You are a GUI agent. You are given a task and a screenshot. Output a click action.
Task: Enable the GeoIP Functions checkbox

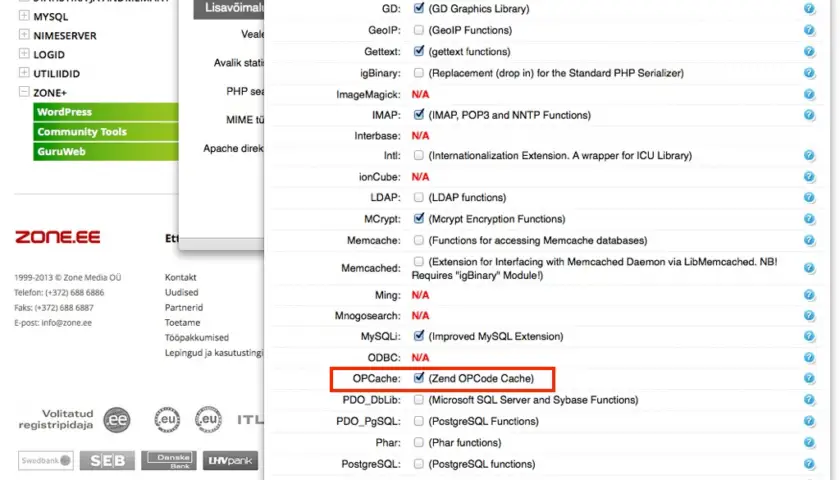418,30
